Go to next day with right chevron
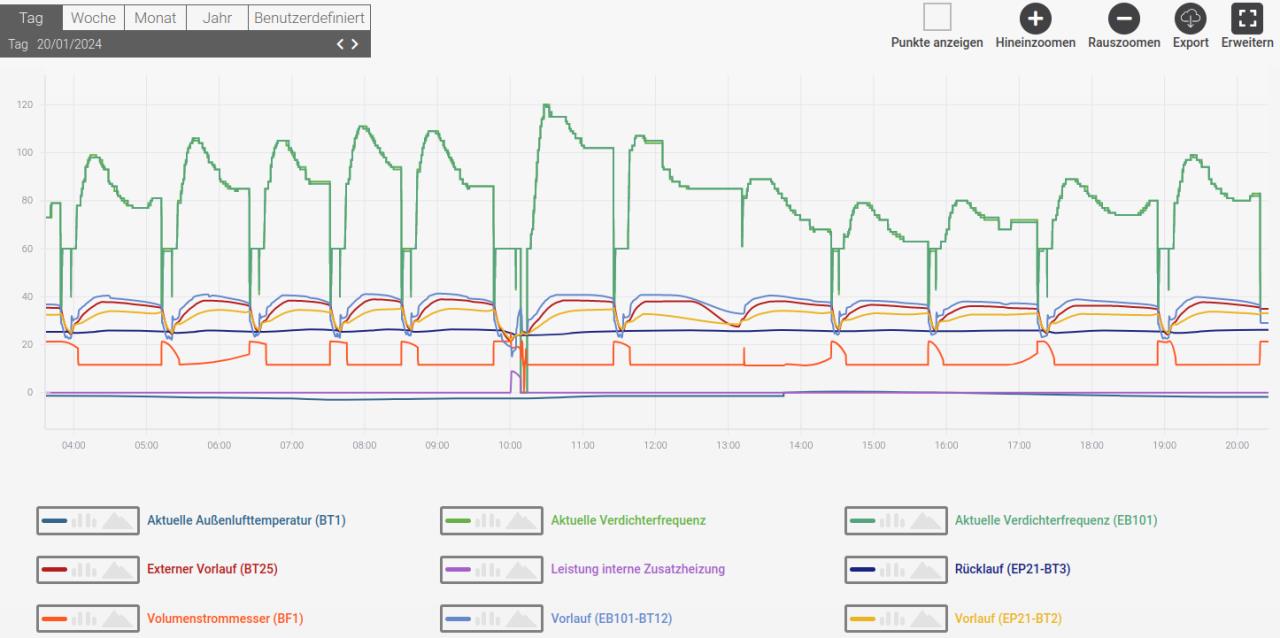The image size is (1280, 638). tap(354, 44)
